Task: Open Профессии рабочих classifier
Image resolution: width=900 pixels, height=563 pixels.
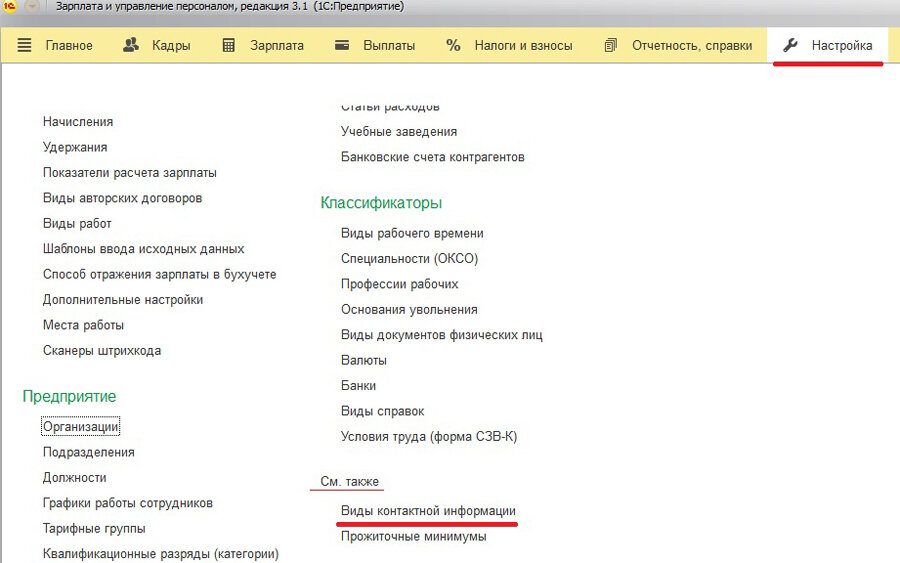Action: (x=399, y=284)
